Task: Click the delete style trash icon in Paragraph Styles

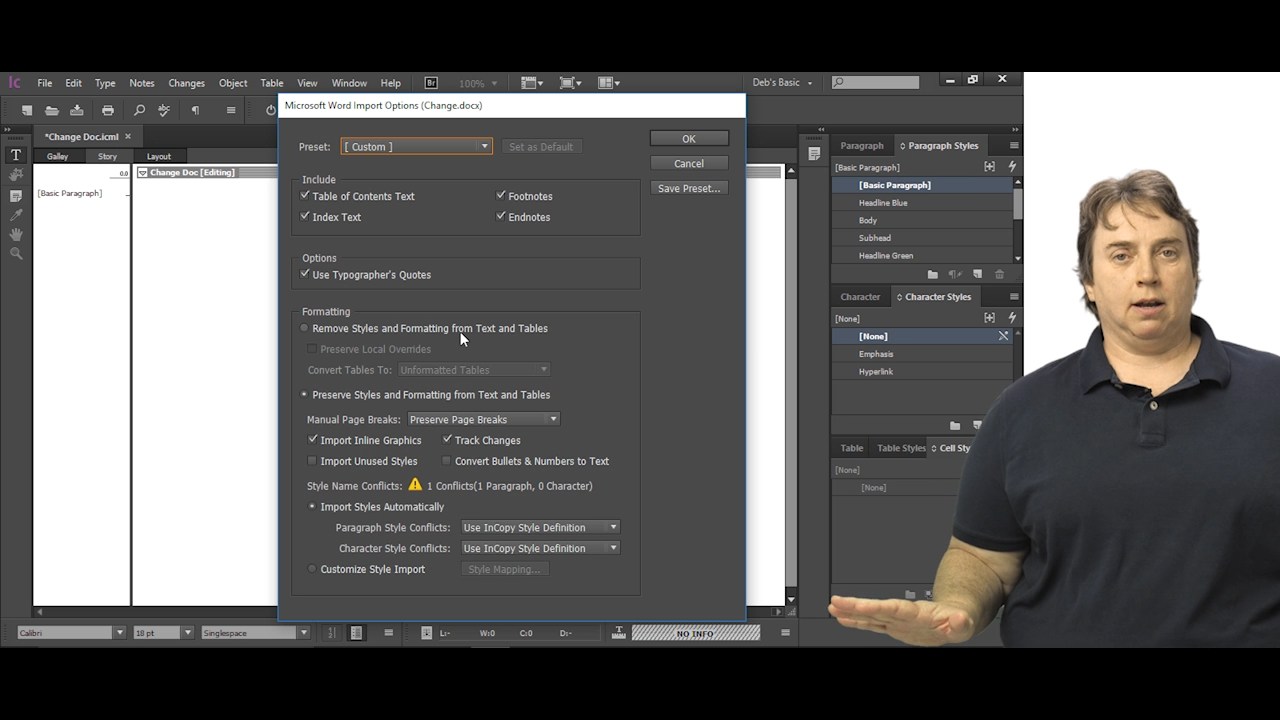Action: click(x=999, y=274)
